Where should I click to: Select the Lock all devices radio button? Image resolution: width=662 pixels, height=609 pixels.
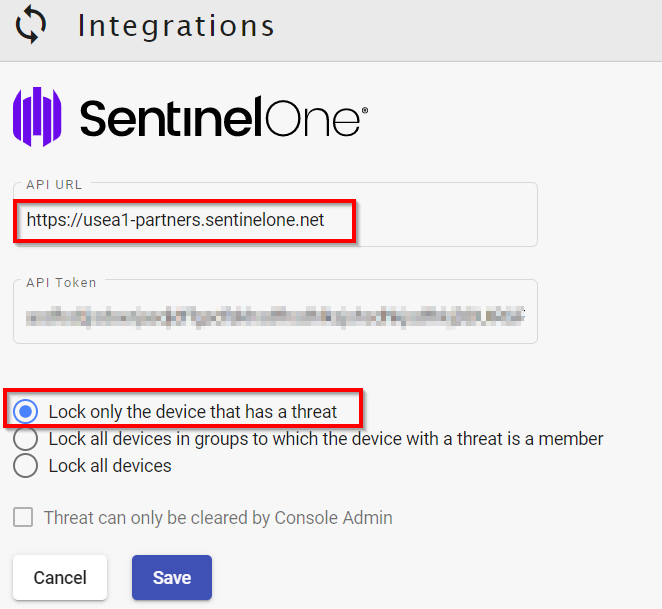(27, 466)
